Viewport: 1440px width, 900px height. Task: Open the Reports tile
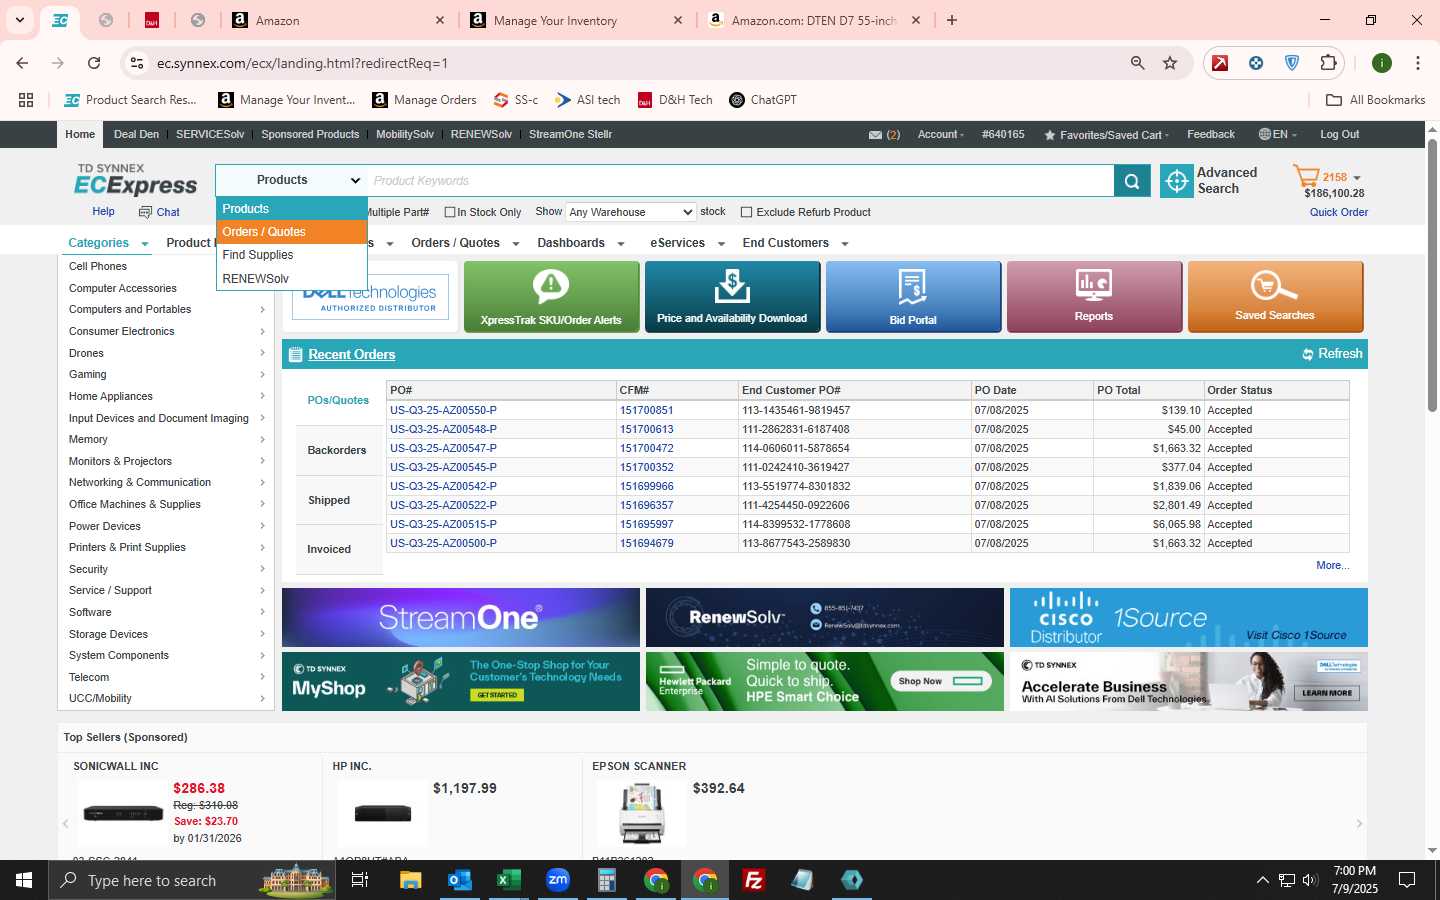click(1094, 296)
